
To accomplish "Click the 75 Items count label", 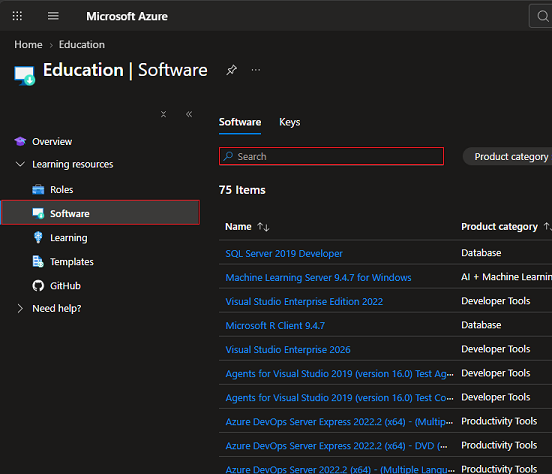I will point(242,190).
